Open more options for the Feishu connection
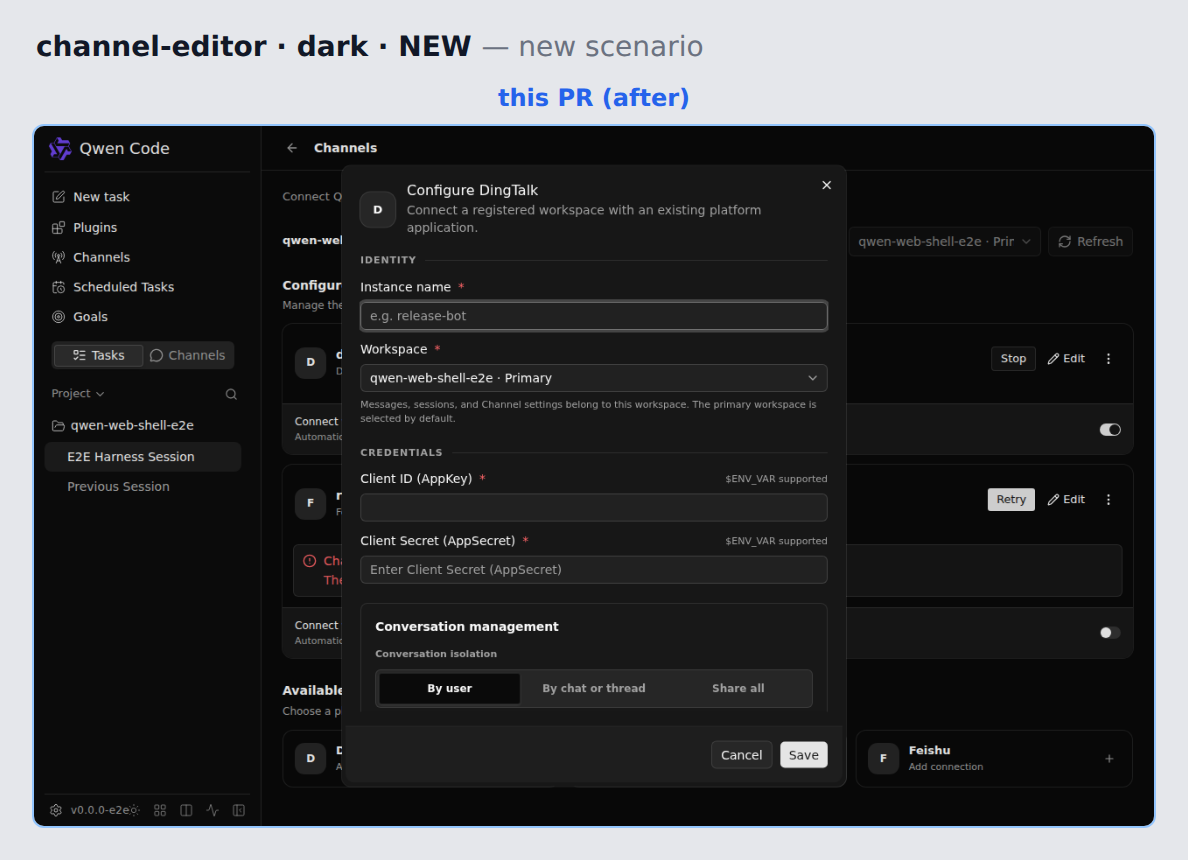The width and height of the screenshot is (1188, 860). tap(1108, 500)
